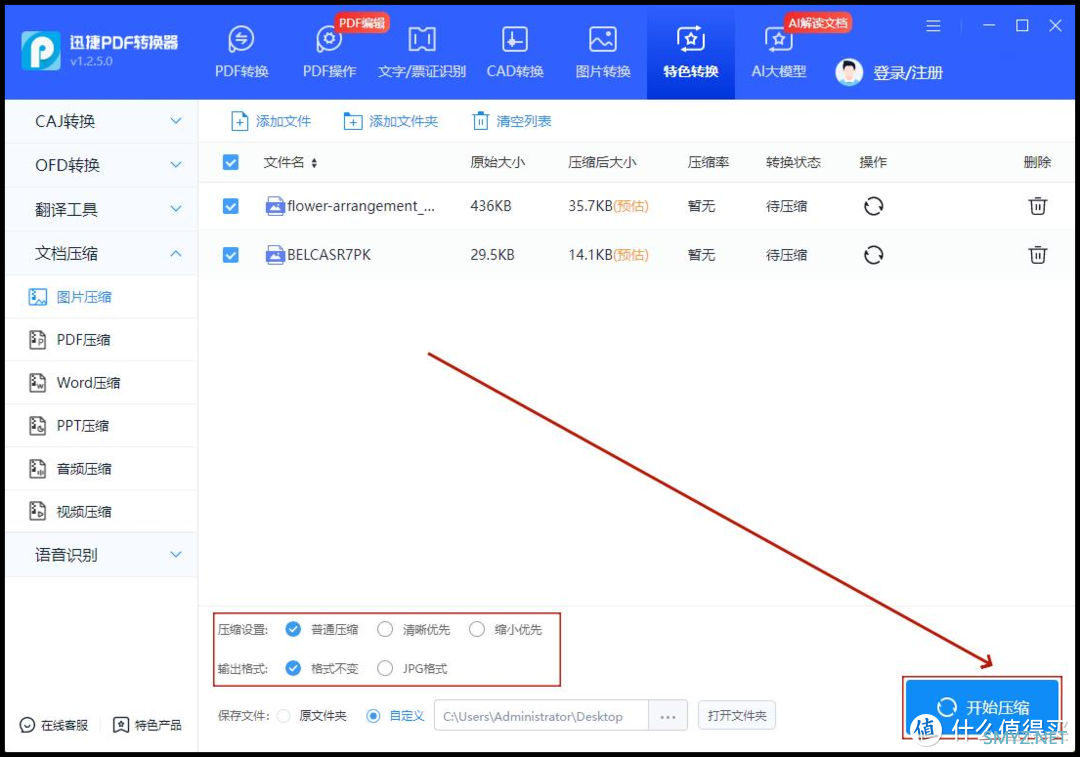Click the save path input field
The width and height of the screenshot is (1080, 757).
pos(541,716)
